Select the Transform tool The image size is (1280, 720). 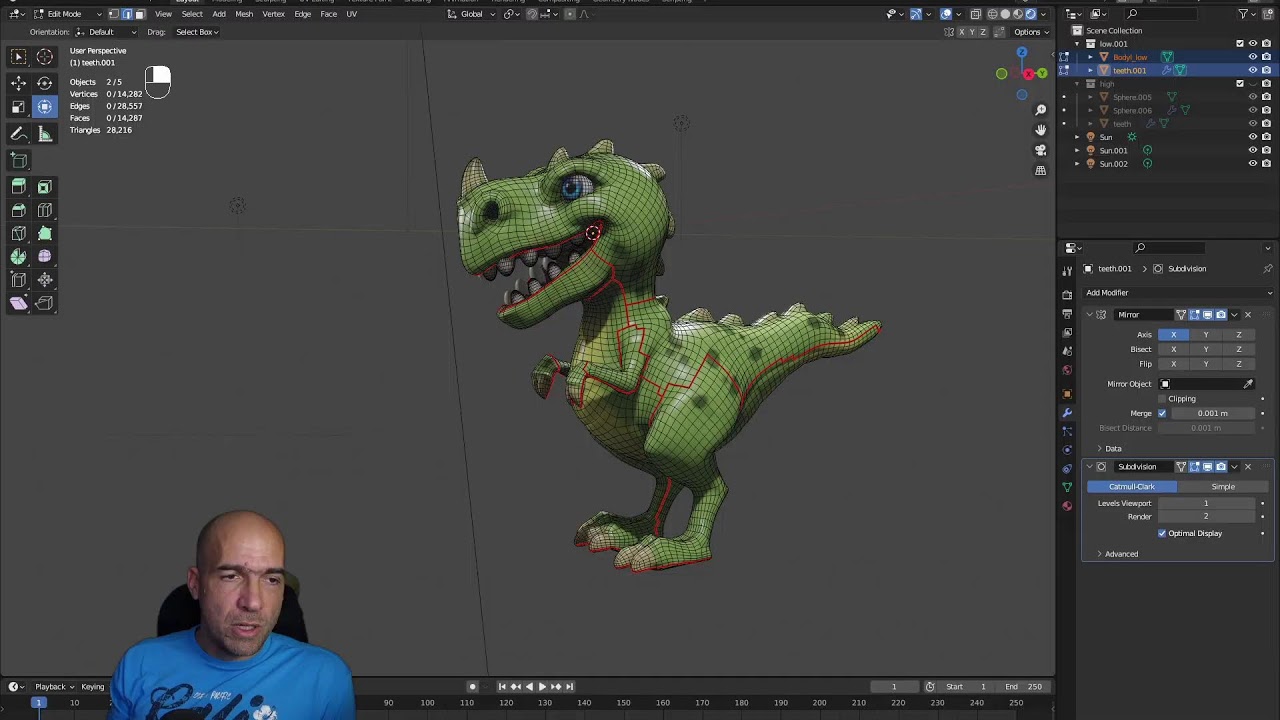[45, 107]
